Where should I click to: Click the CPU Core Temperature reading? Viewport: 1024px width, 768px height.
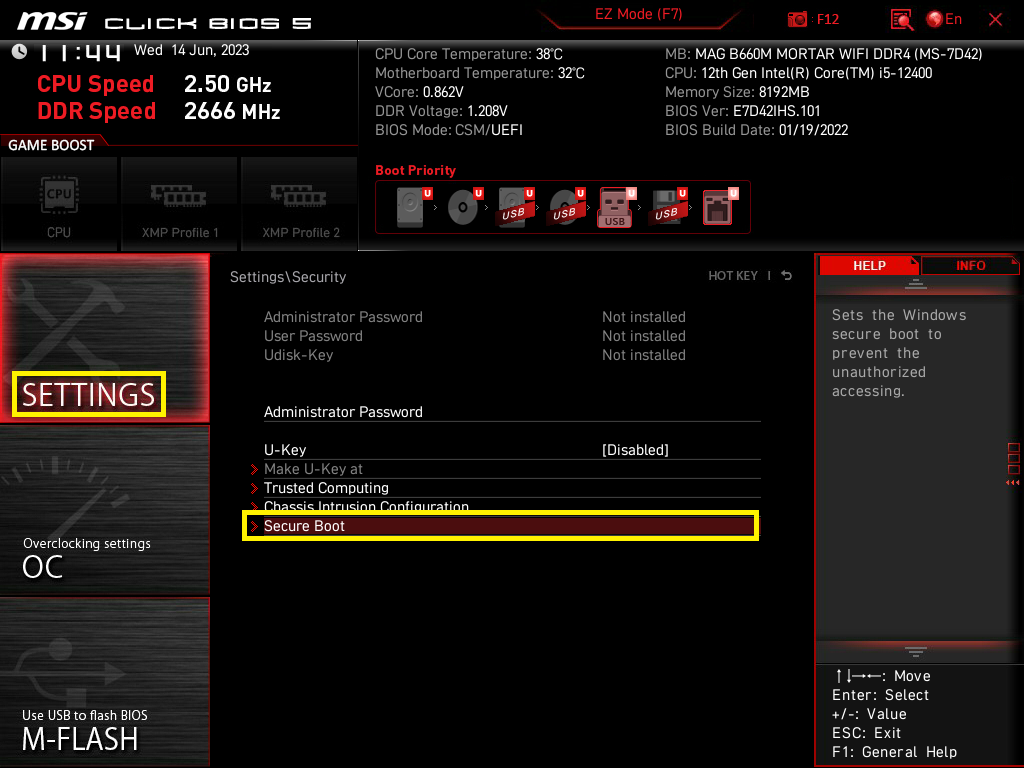(x=468, y=54)
